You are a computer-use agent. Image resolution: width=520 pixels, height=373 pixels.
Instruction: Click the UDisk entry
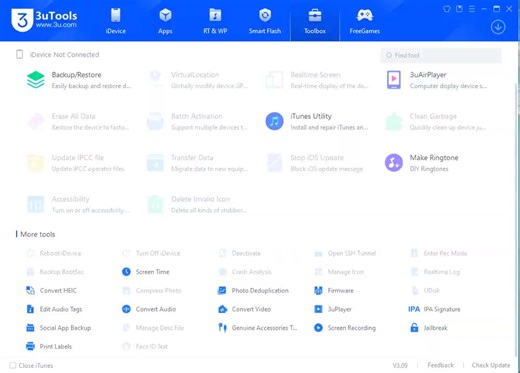[425, 291]
